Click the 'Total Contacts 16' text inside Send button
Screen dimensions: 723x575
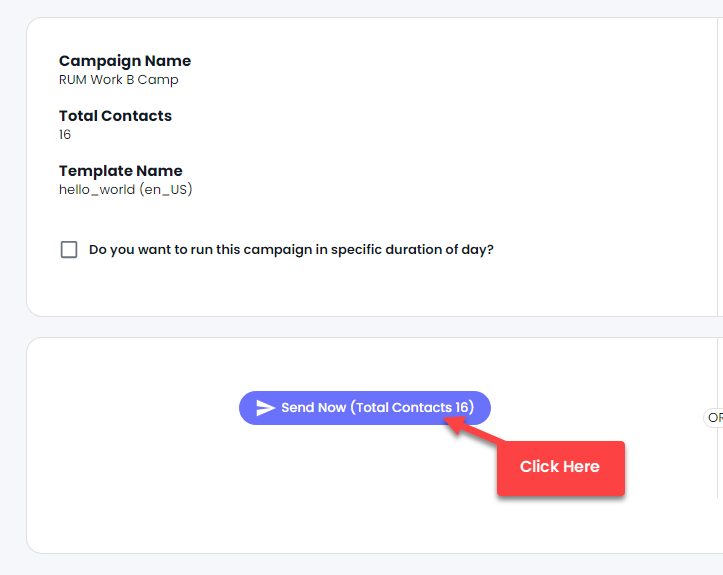pos(412,408)
